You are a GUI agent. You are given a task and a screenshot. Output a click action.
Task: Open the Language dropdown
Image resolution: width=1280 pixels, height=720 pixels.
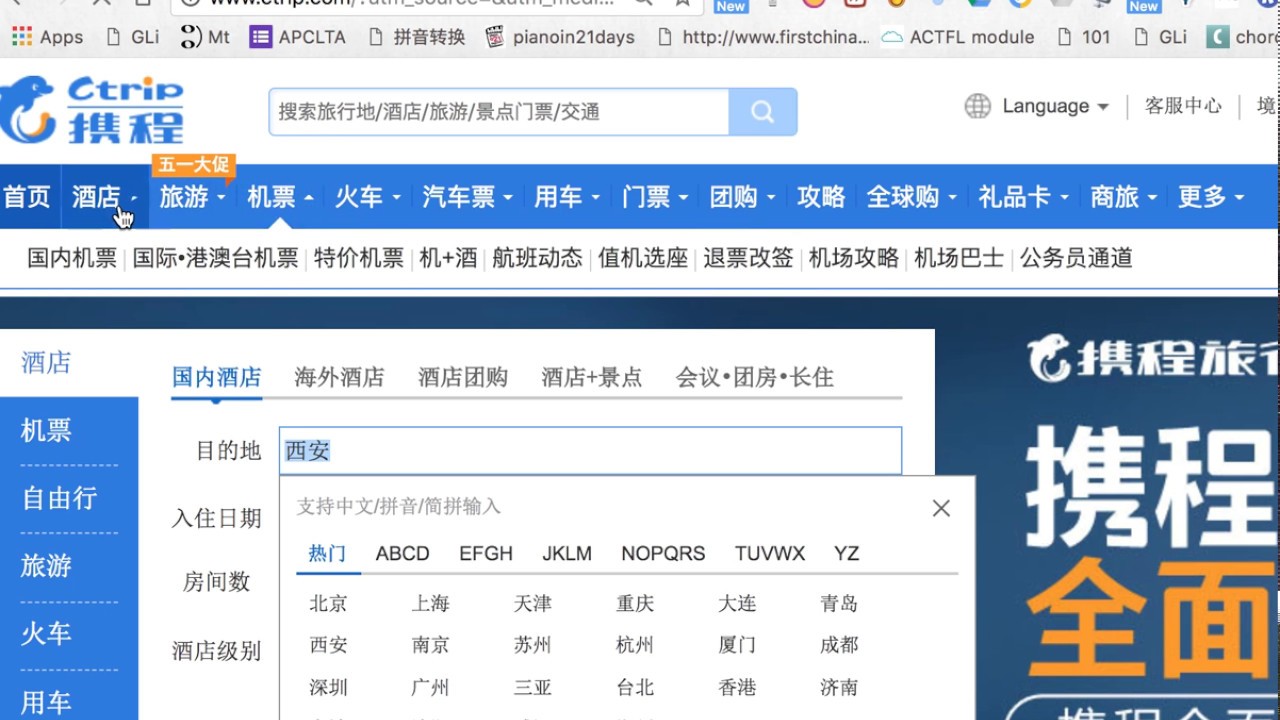[1056, 106]
